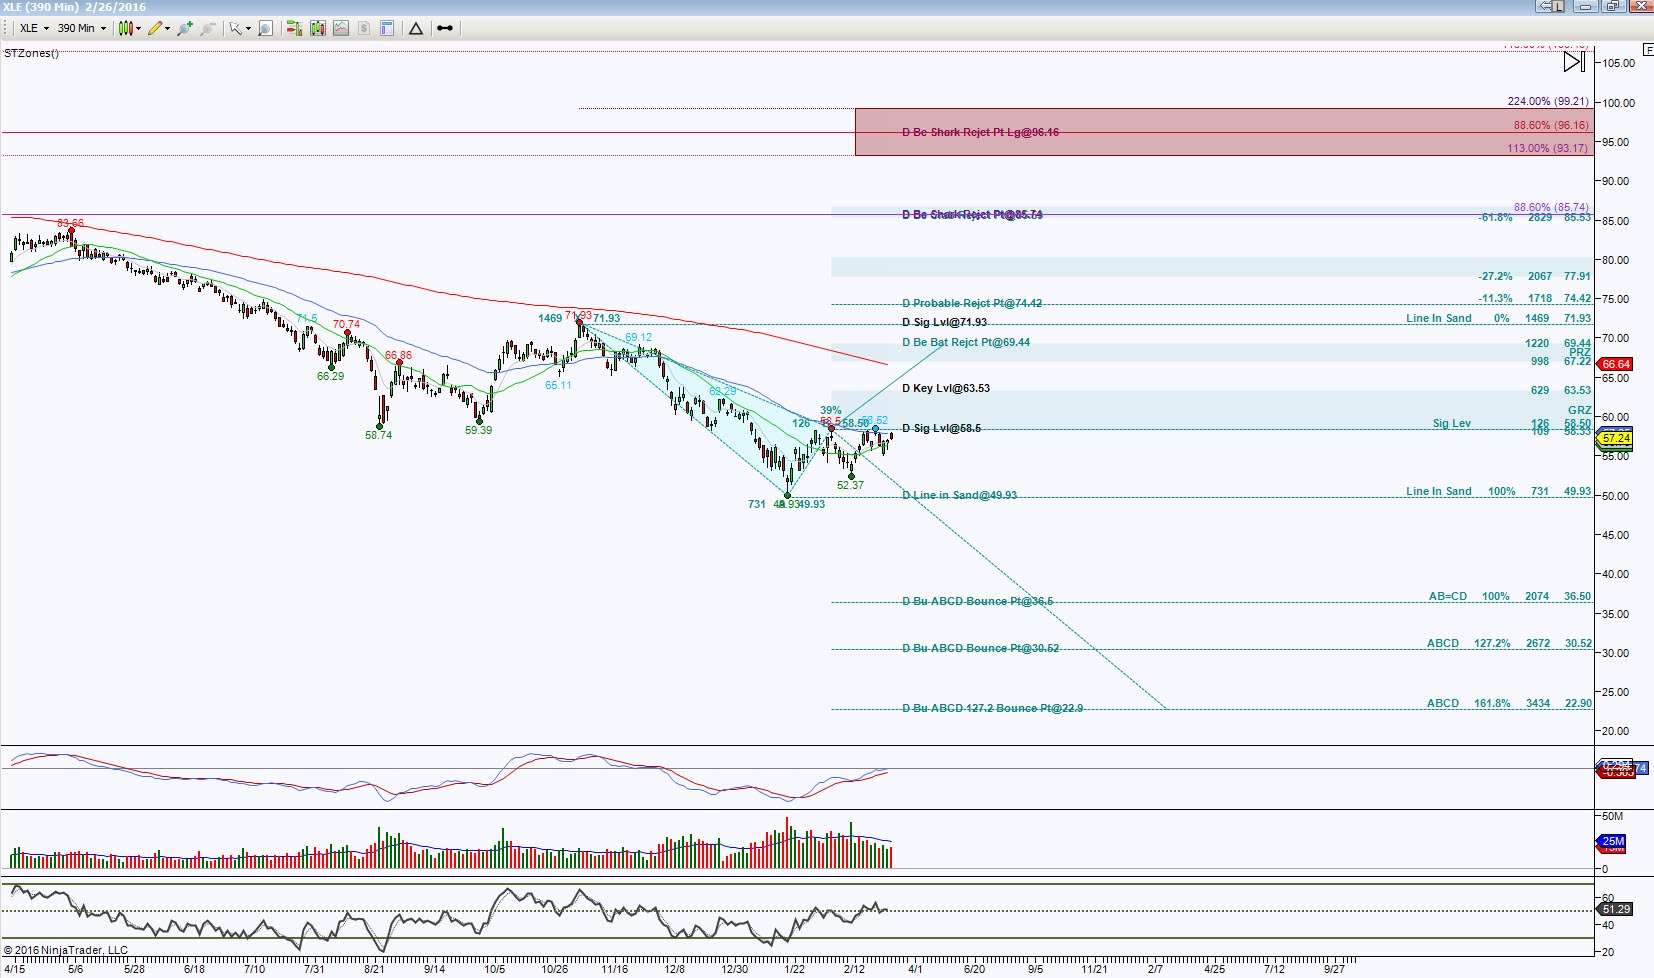Open the XLE instrument selector dropdown
The width and height of the screenshot is (1654, 978).
pos(35,28)
